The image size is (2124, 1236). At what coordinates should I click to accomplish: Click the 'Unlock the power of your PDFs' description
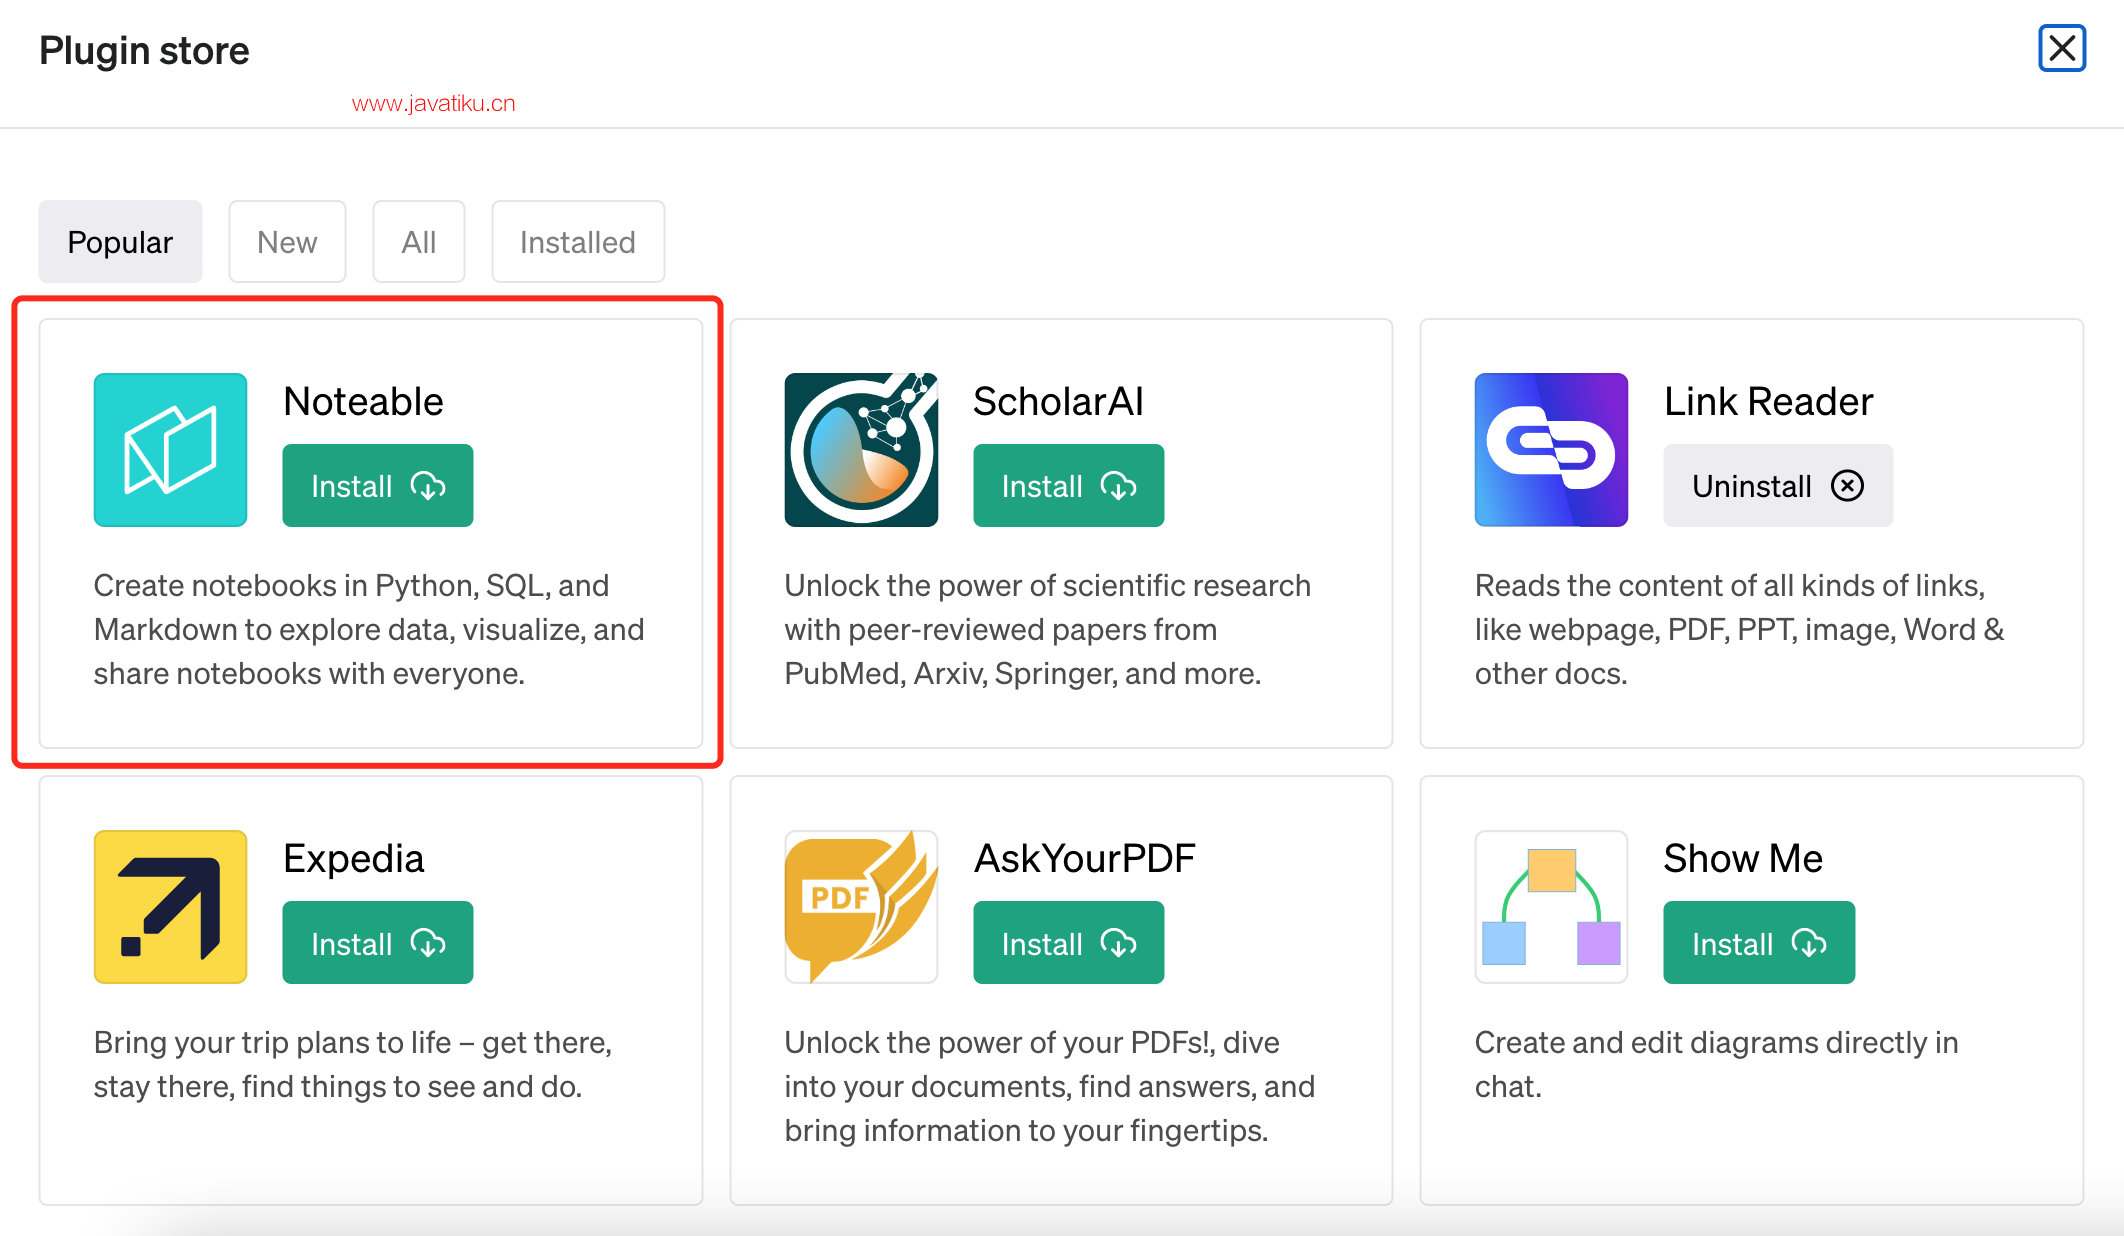point(1049,1086)
